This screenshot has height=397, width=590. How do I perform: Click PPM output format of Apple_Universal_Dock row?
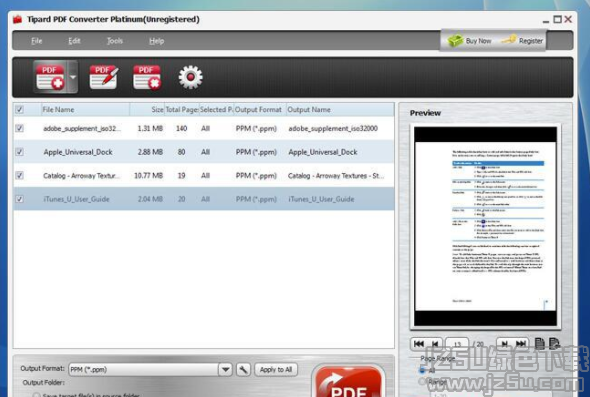(x=256, y=152)
